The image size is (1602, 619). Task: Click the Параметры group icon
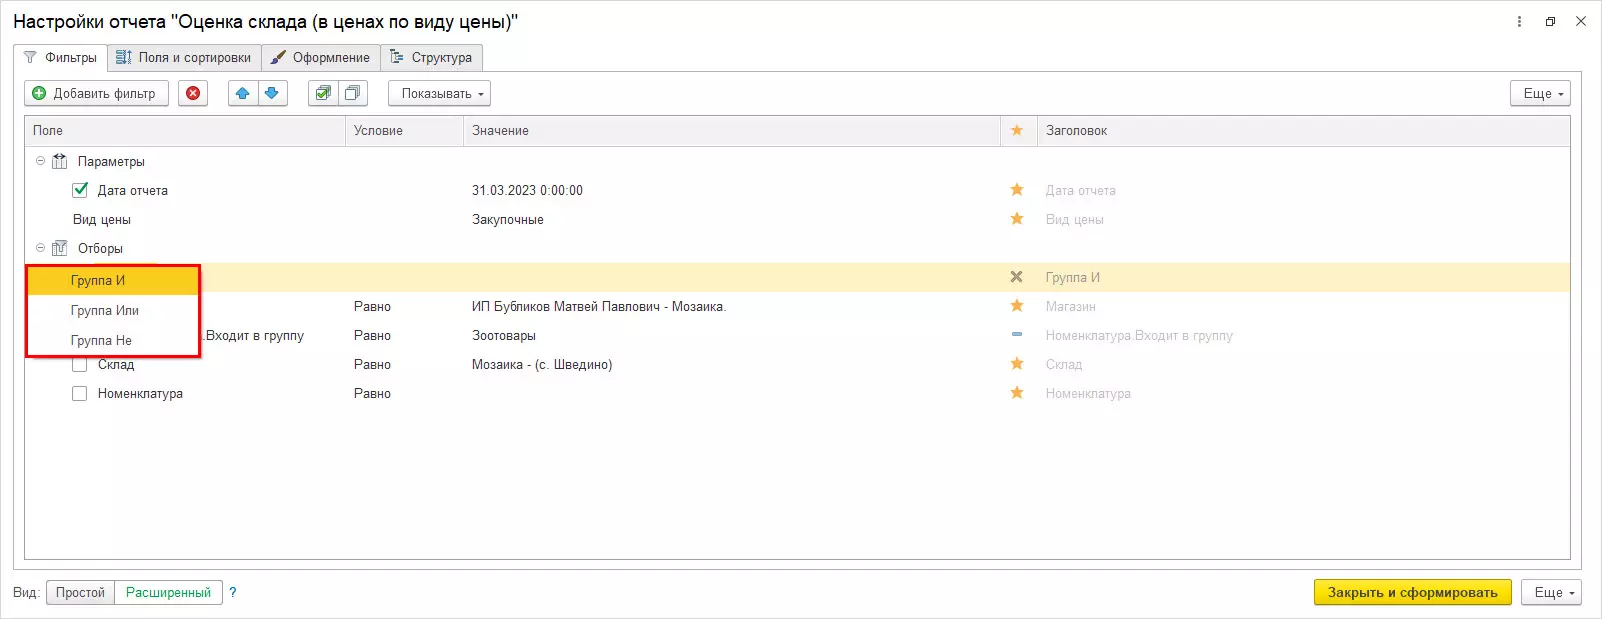pos(60,161)
